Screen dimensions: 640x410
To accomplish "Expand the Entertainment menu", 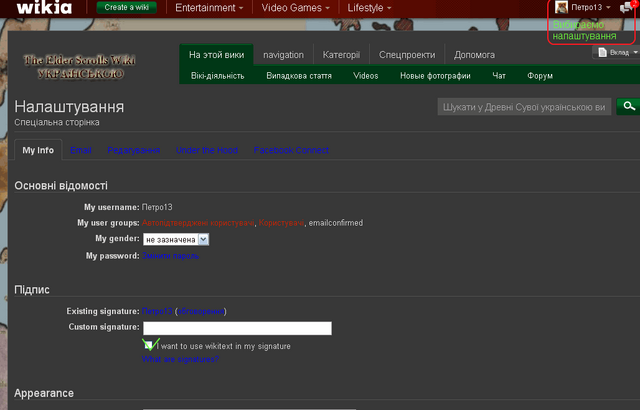I will point(209,8).
